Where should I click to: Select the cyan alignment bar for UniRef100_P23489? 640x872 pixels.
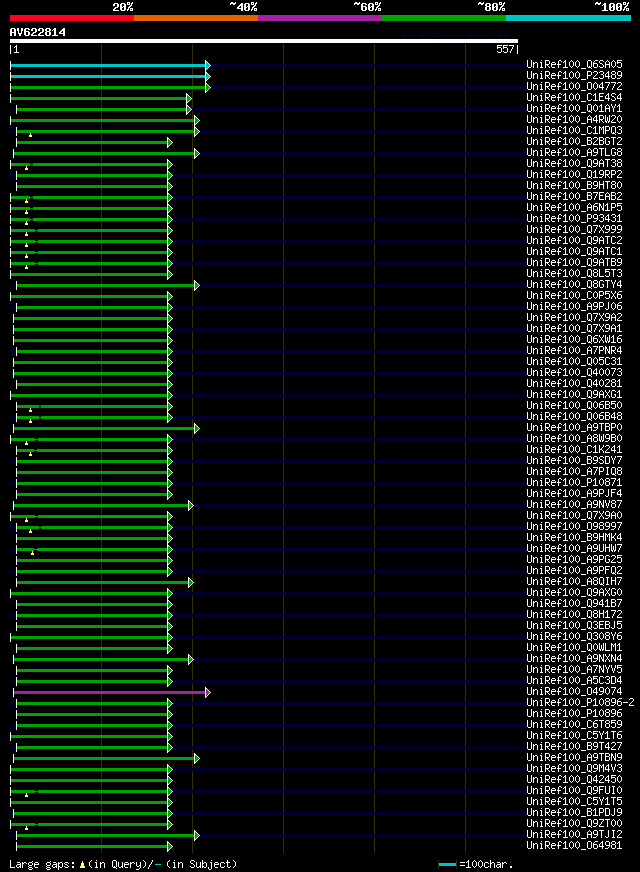pyautogui.click(x=108, y=76)
